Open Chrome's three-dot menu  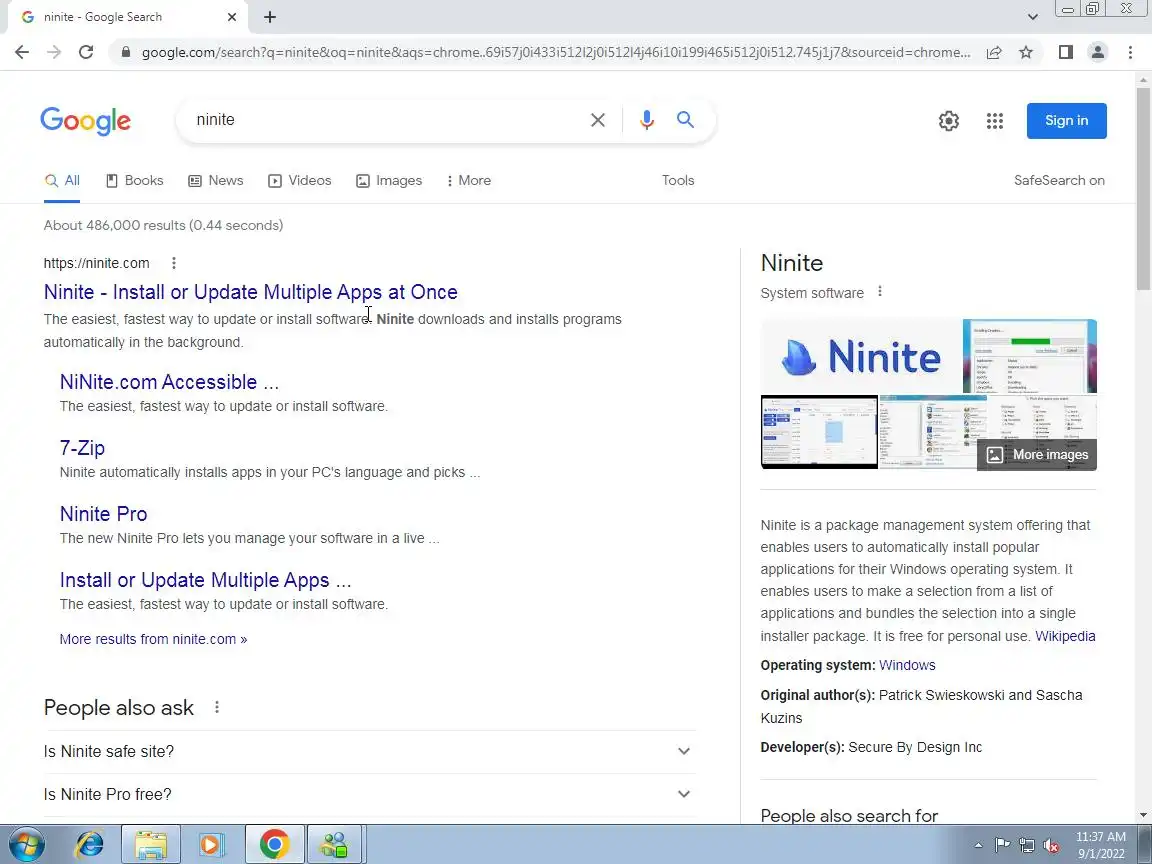click(1130, 52)
